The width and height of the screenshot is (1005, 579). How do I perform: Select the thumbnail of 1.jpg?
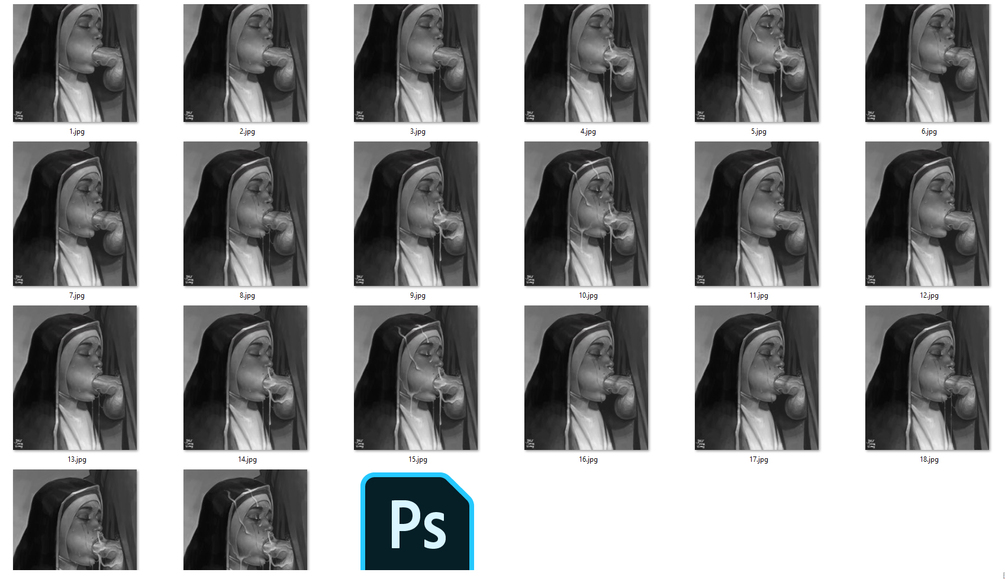click(75, 63)
